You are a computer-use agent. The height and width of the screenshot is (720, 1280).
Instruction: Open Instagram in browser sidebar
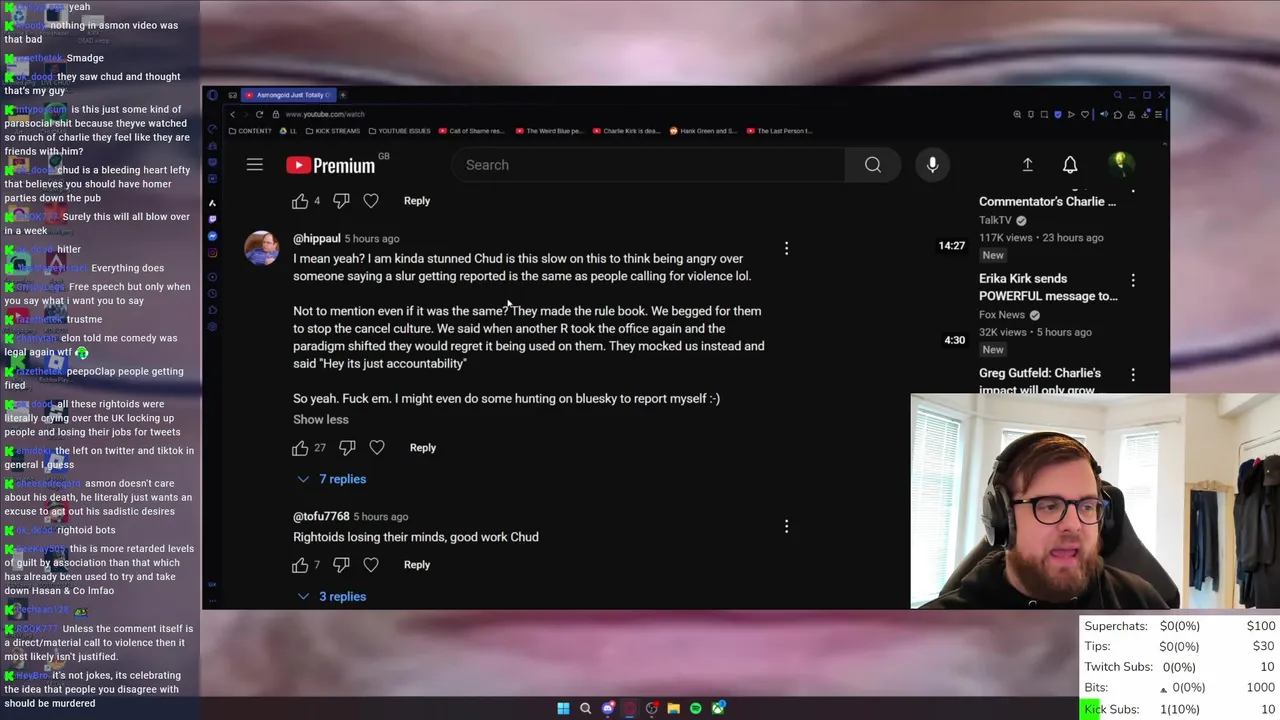point(212,253)
